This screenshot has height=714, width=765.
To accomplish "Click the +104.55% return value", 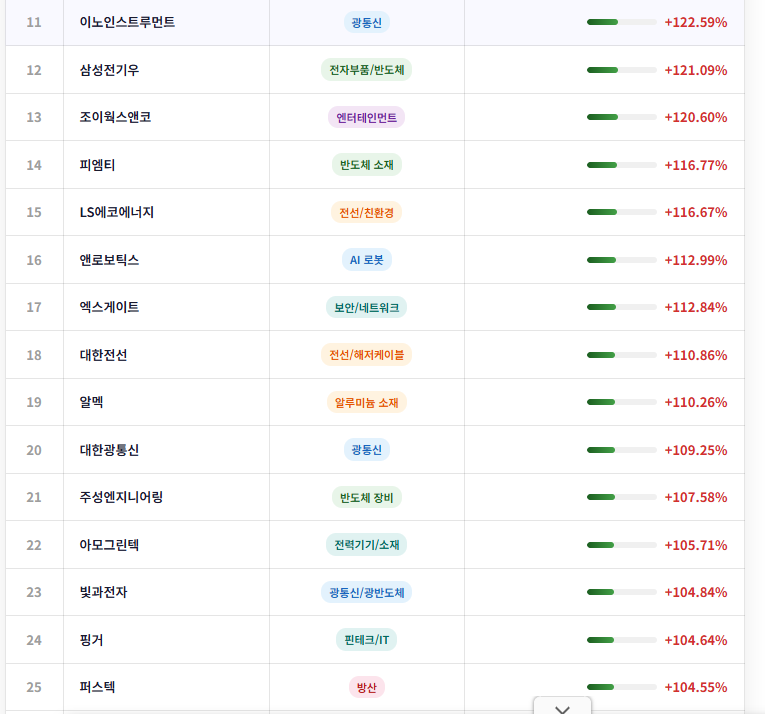I will pos(696,687).
